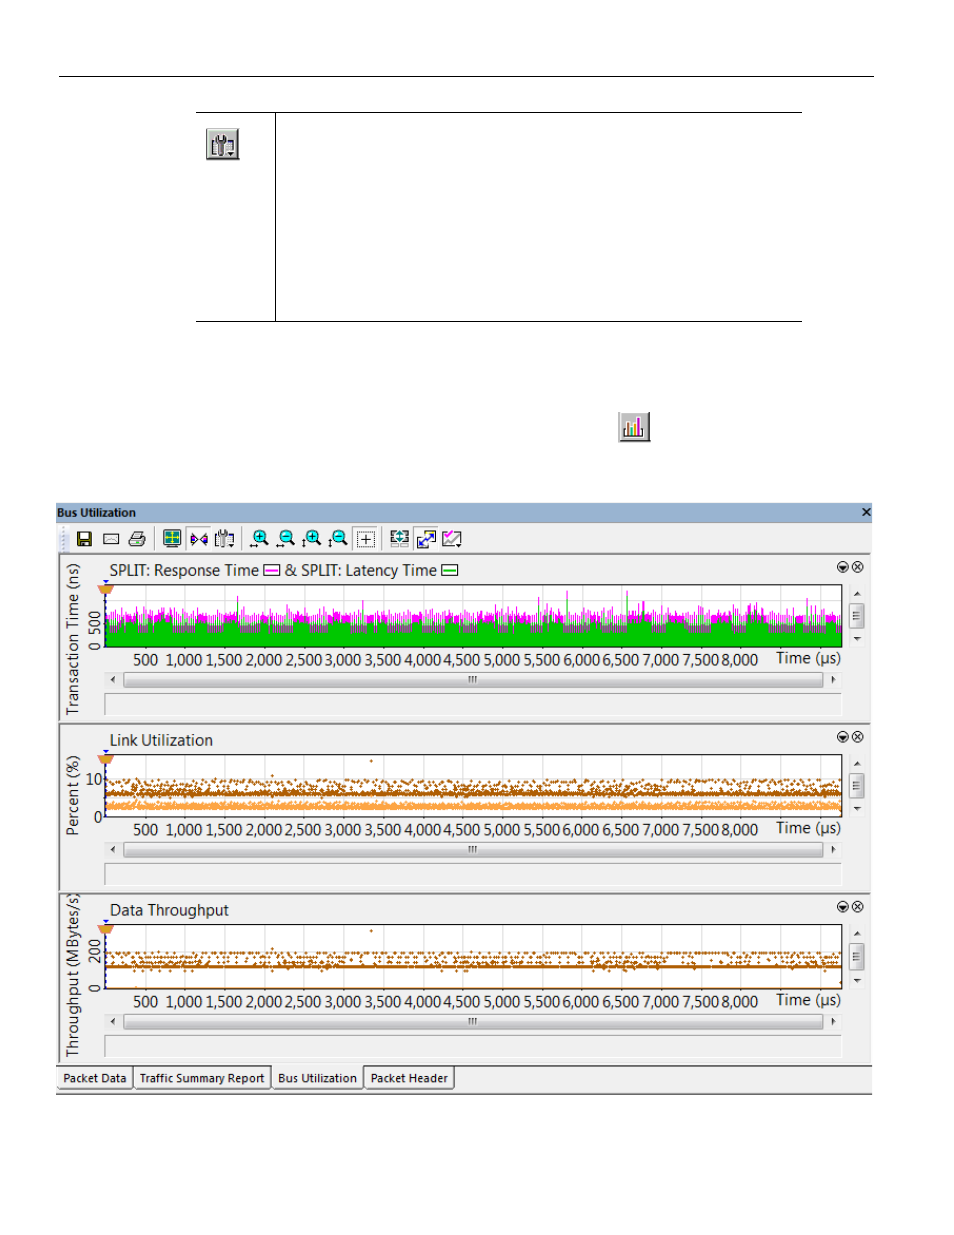Click the horizontal scrollbar thumb under Data Throughput graph
Image resolution: width=954 pixels, height=1235 pixels.
(473, 1022)
